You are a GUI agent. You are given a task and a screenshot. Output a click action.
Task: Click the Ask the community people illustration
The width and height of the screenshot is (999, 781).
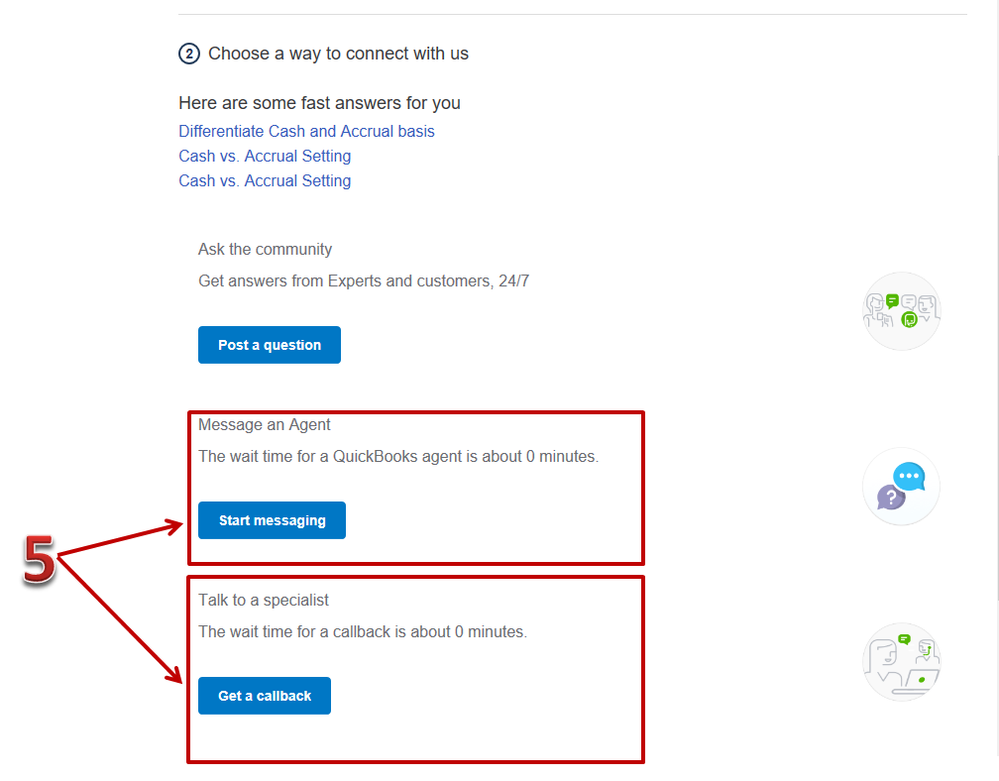[x=902, y=311]
